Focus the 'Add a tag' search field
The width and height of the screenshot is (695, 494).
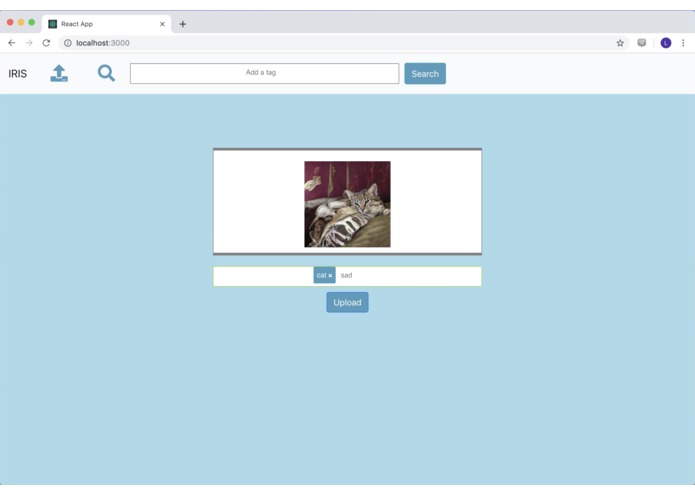click(264, 73)
